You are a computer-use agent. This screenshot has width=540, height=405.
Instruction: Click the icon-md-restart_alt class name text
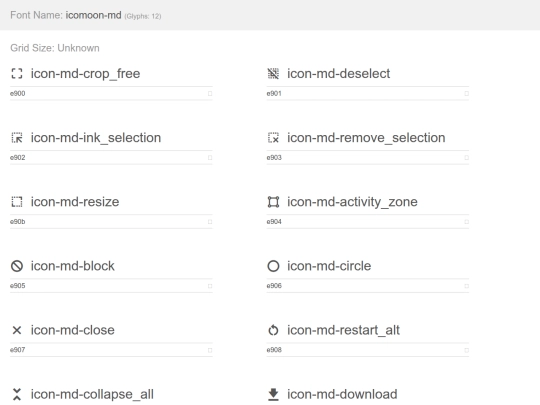click(343, 330)
